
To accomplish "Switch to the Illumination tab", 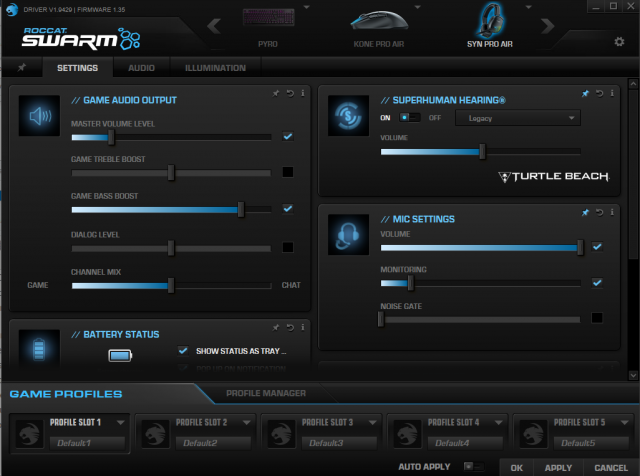I will [x=215, y=68].
